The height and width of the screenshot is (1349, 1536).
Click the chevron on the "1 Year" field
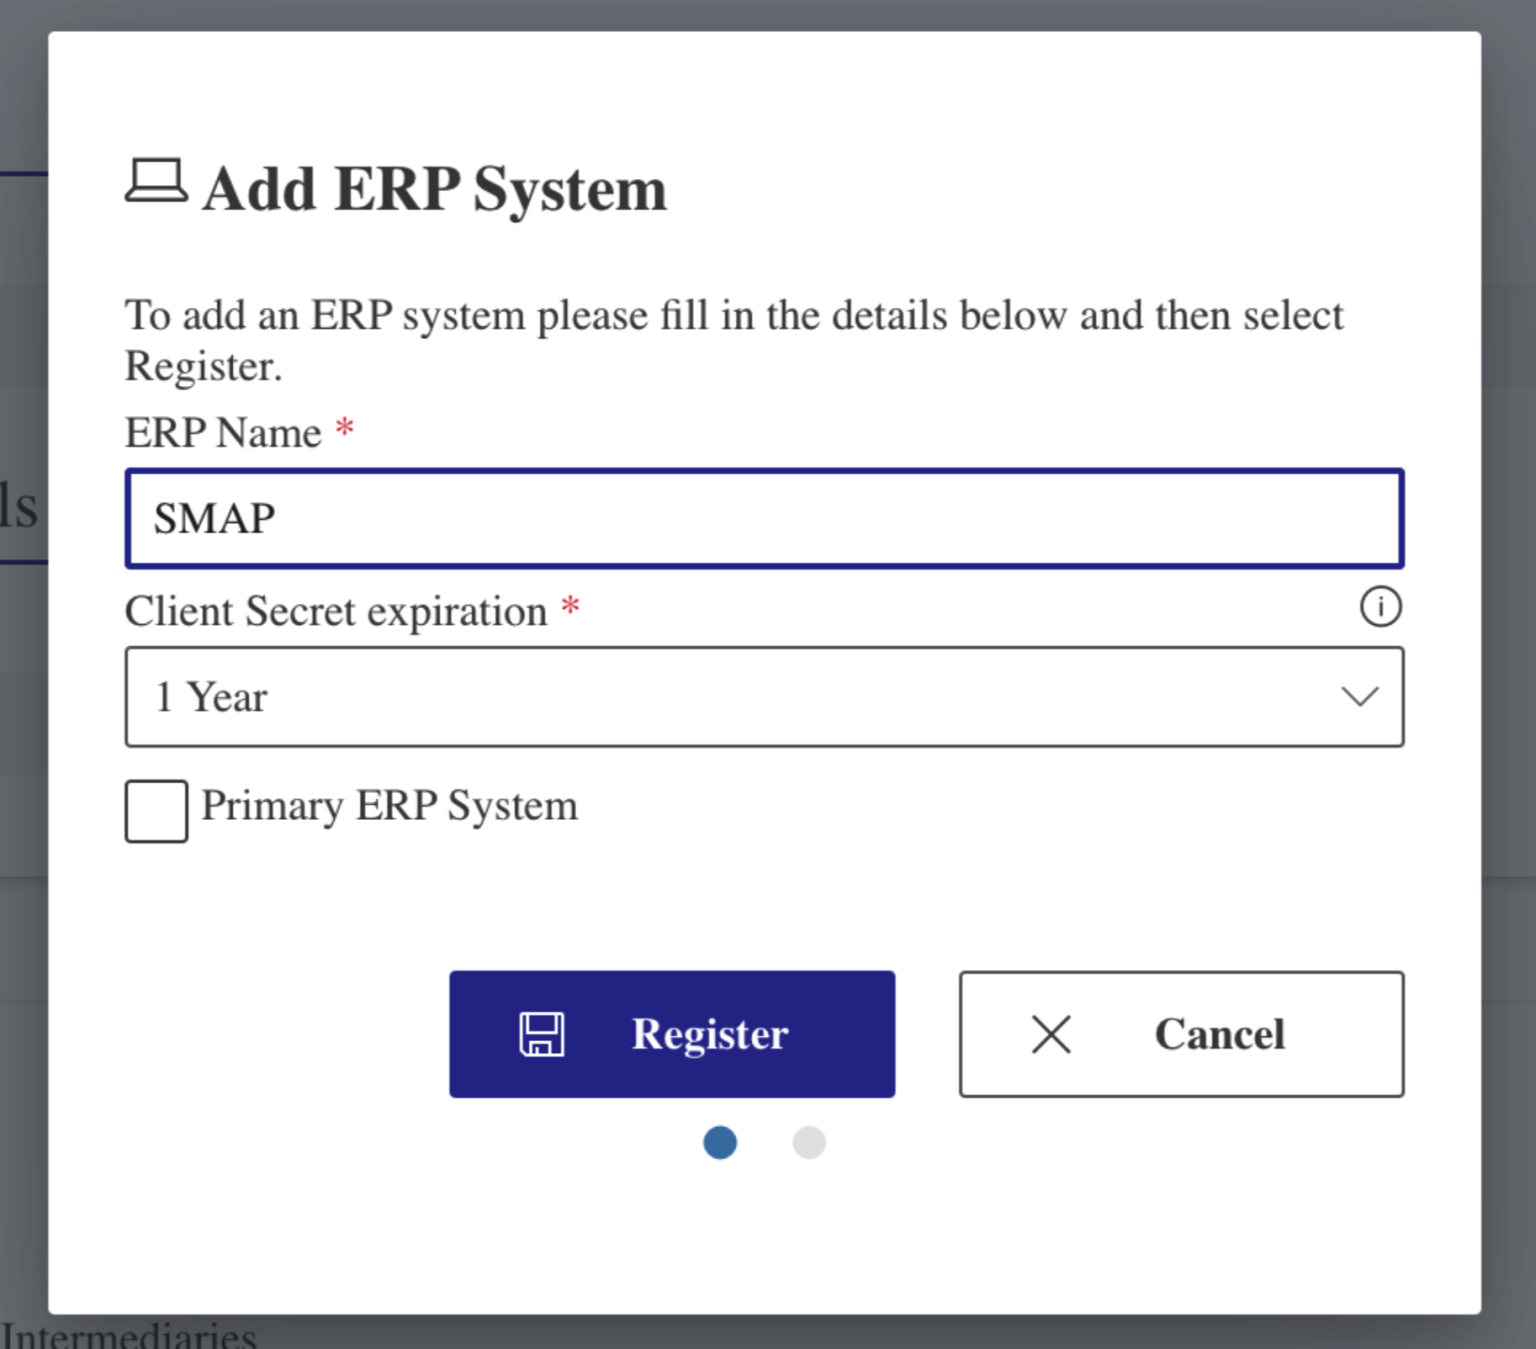[x=1360, y=698]
